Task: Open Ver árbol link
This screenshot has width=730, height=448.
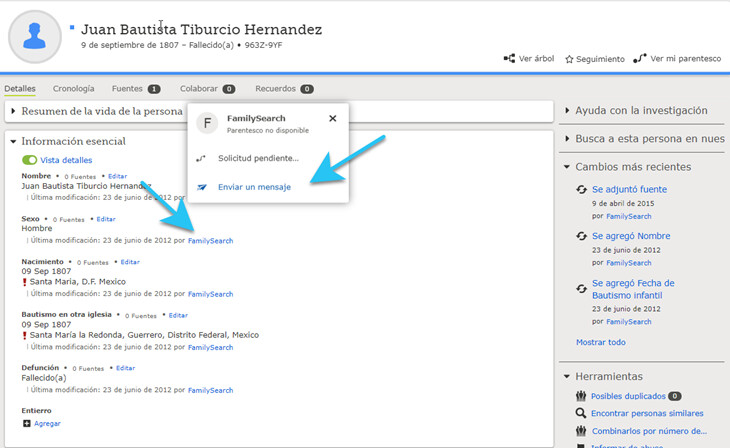Action: 536,59
